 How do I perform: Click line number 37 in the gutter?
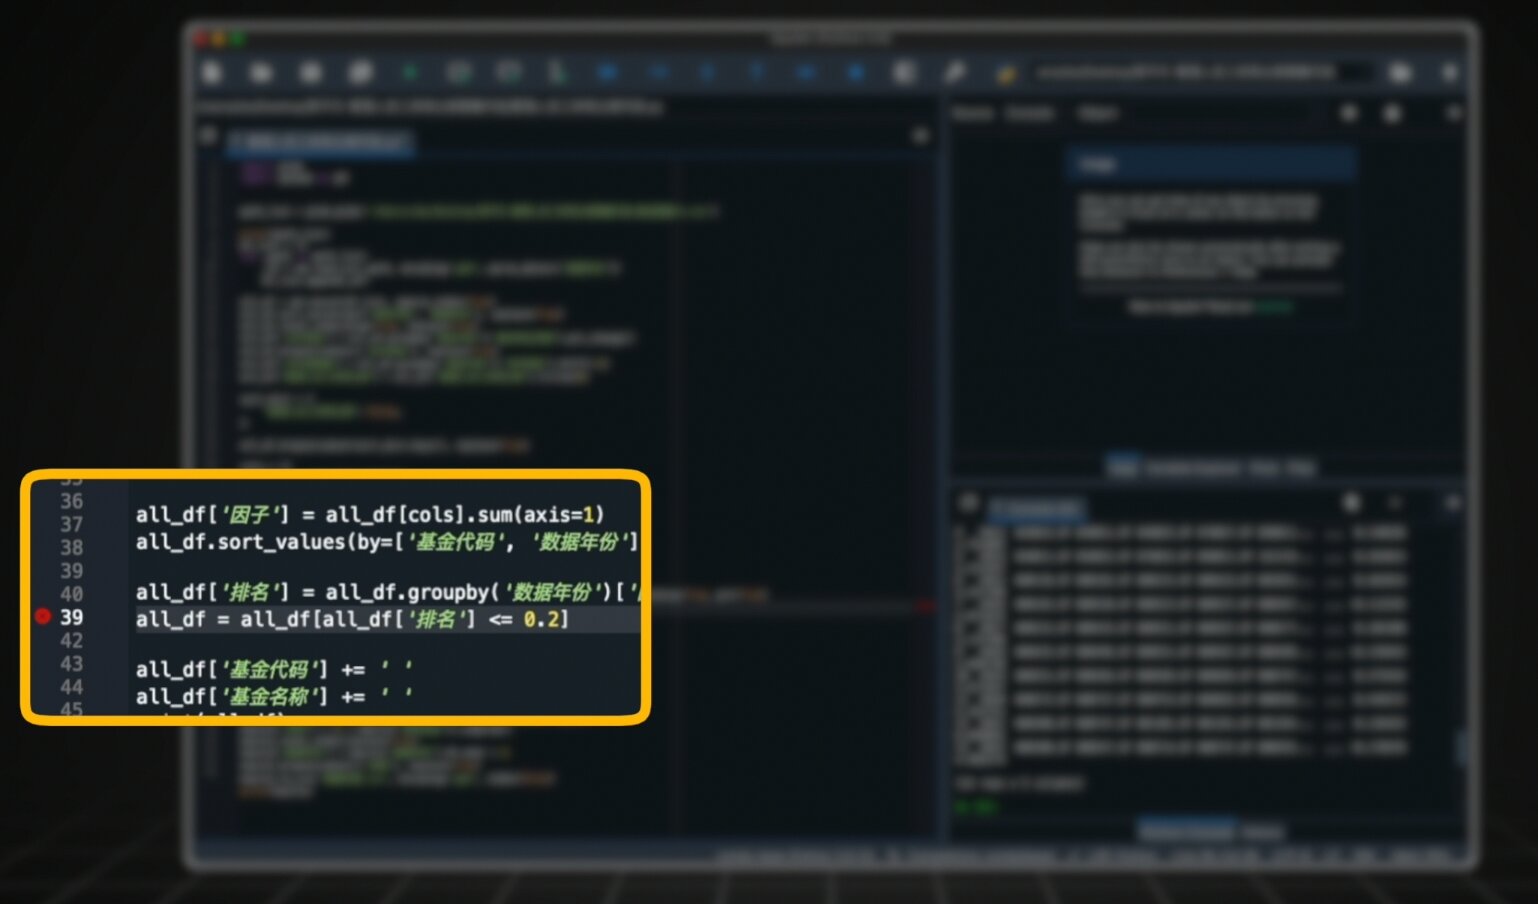pos(71,524)
